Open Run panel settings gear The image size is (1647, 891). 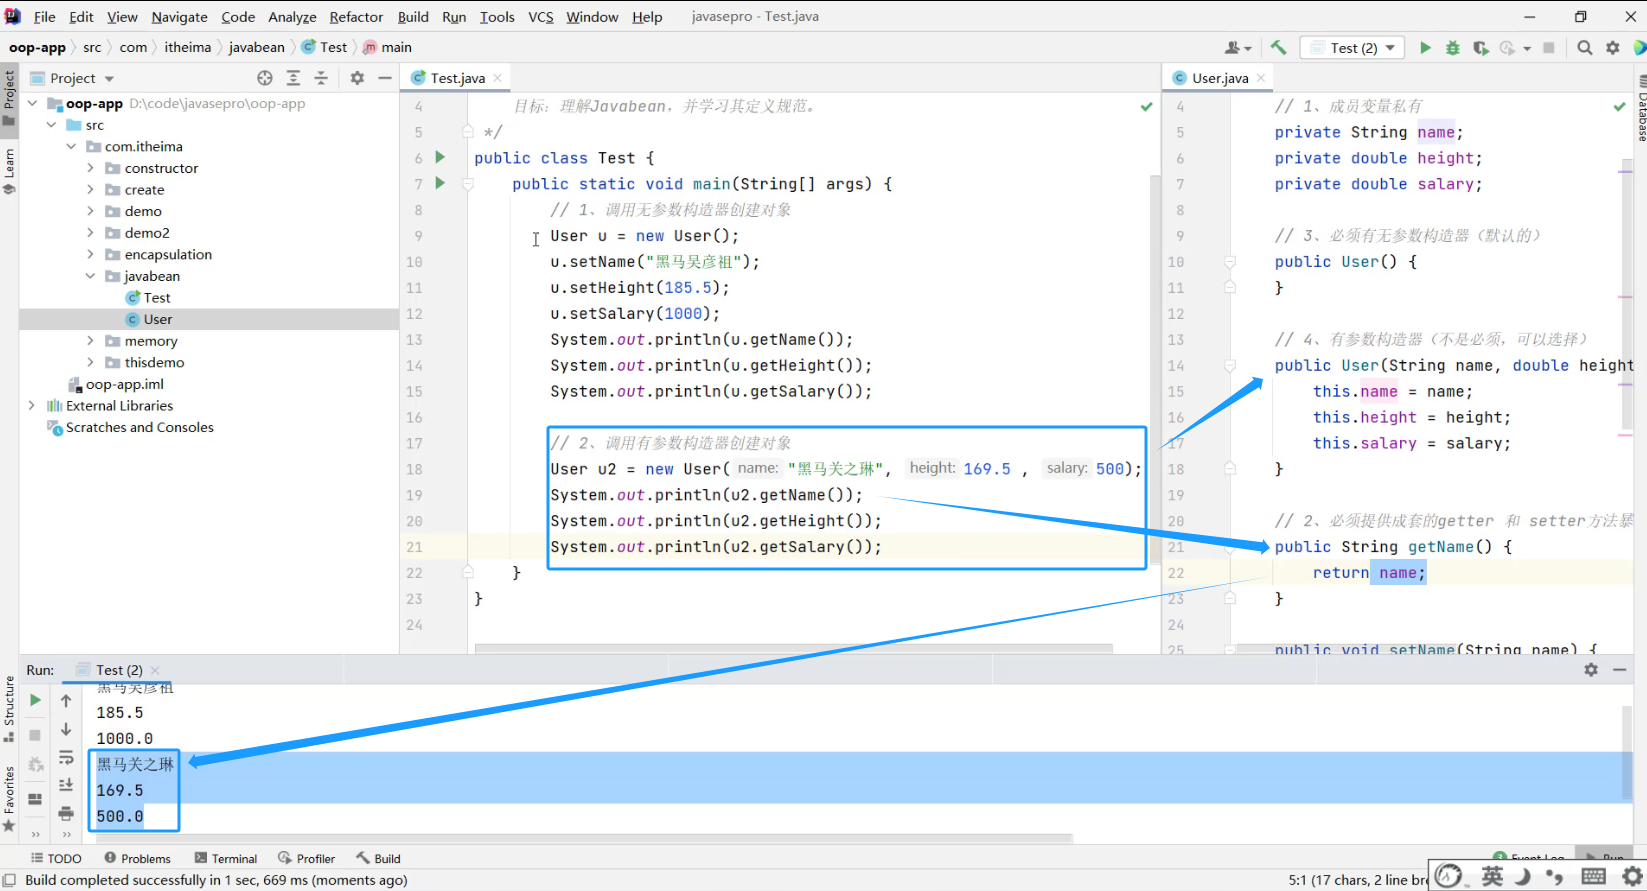[1591, 670]
